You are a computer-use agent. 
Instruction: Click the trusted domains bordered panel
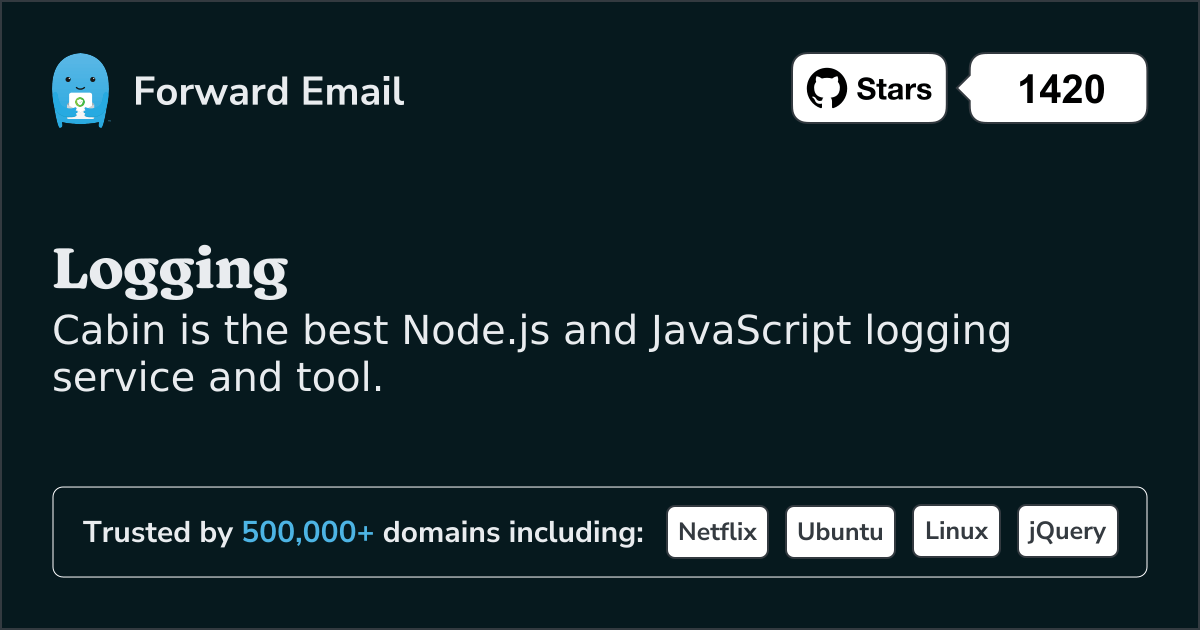point(600,531)
